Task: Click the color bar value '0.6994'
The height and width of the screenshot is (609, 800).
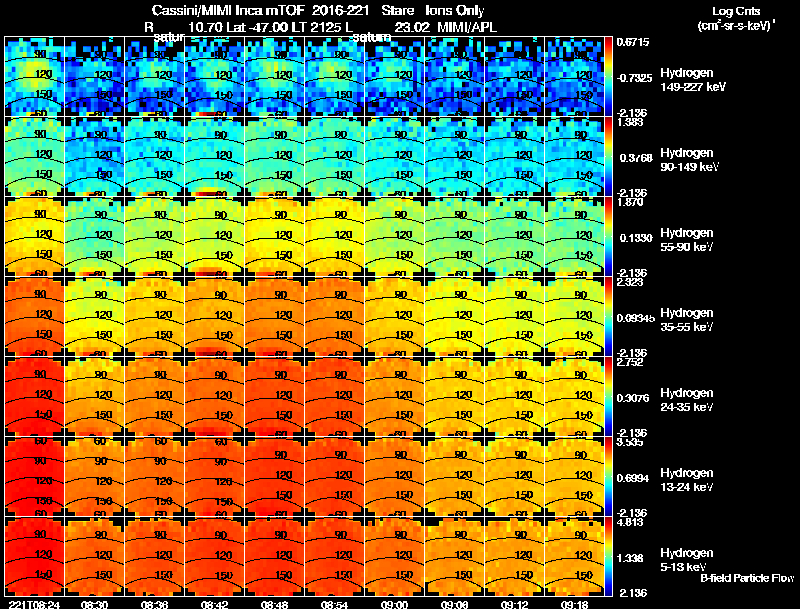Action: pyautogui.click(x=633, y=478)
